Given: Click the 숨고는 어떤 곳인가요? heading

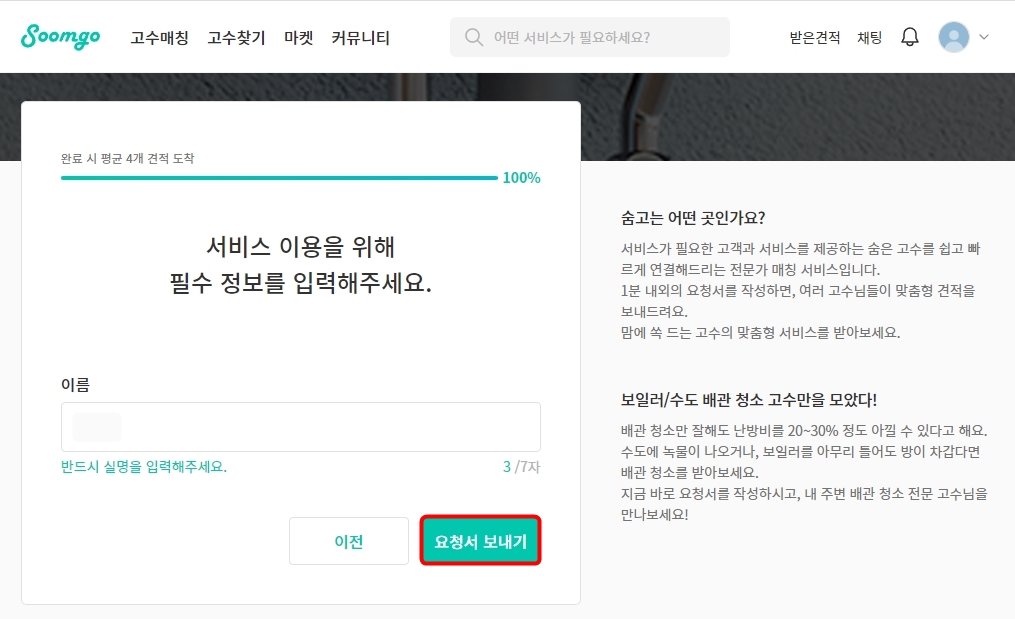Looking at the screenshot, I should click(693, 218).
